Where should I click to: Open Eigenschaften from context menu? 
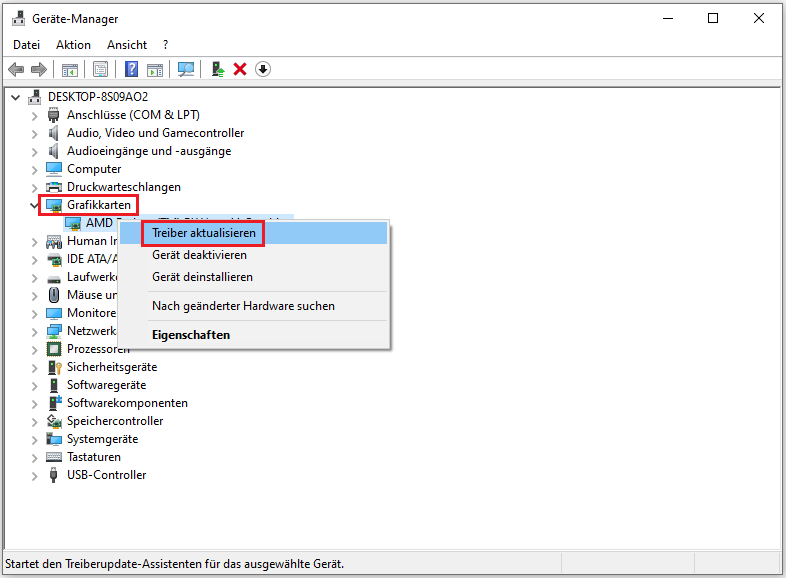[x=254, y=335]
